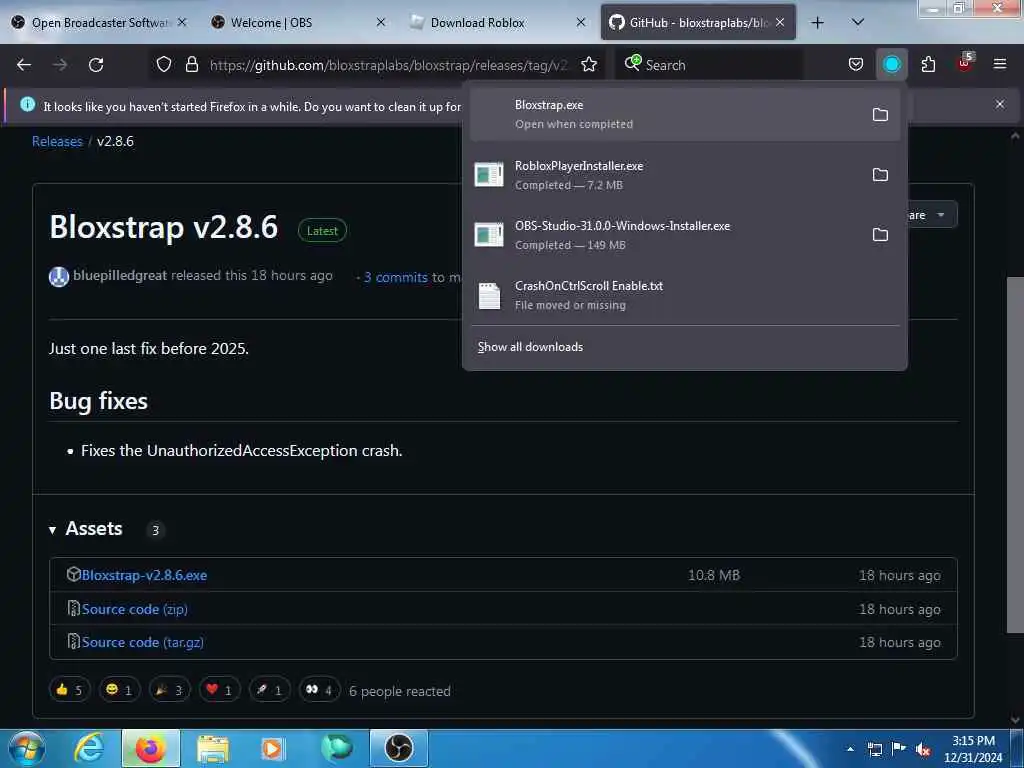This screenshot has width=1024, height=768.
Task: Open the list all tabs dropdown
Action: 858,22
